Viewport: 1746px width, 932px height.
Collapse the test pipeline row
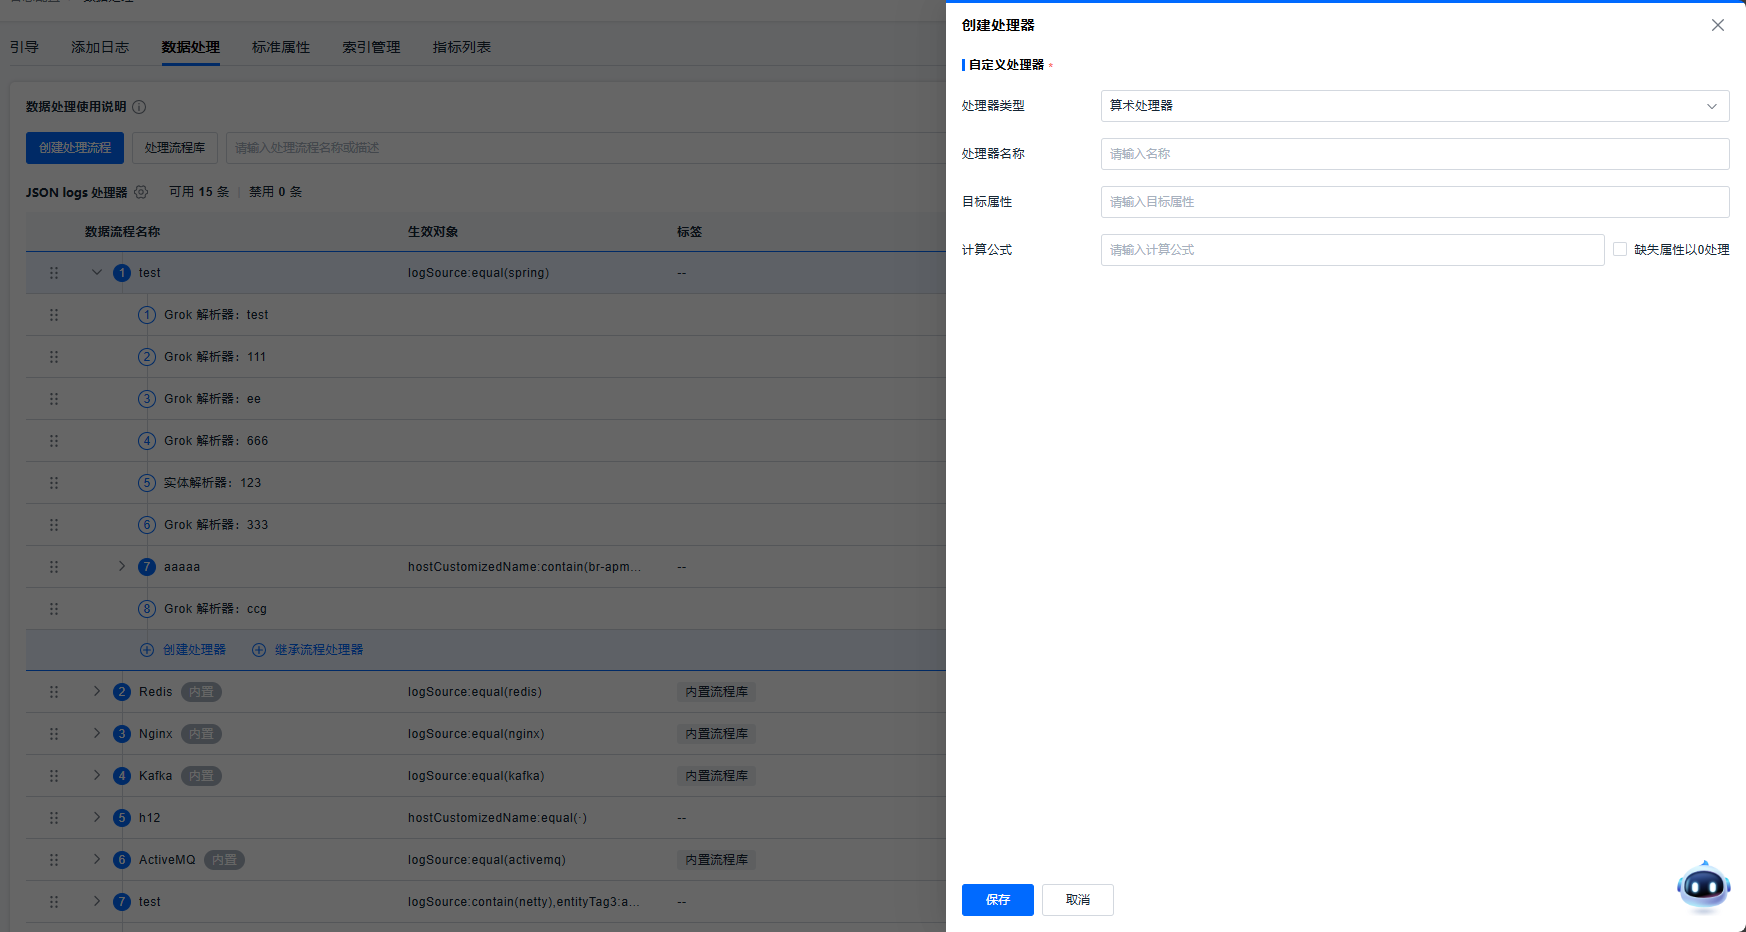pyautogui.click(x=97, y=273)
